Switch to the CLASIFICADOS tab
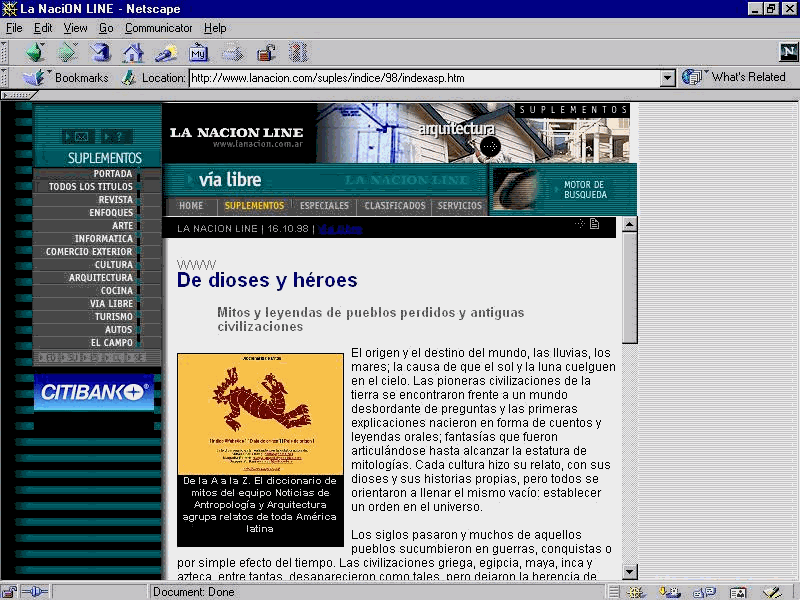This screenshot has width=800, height=600. point(395,206)
